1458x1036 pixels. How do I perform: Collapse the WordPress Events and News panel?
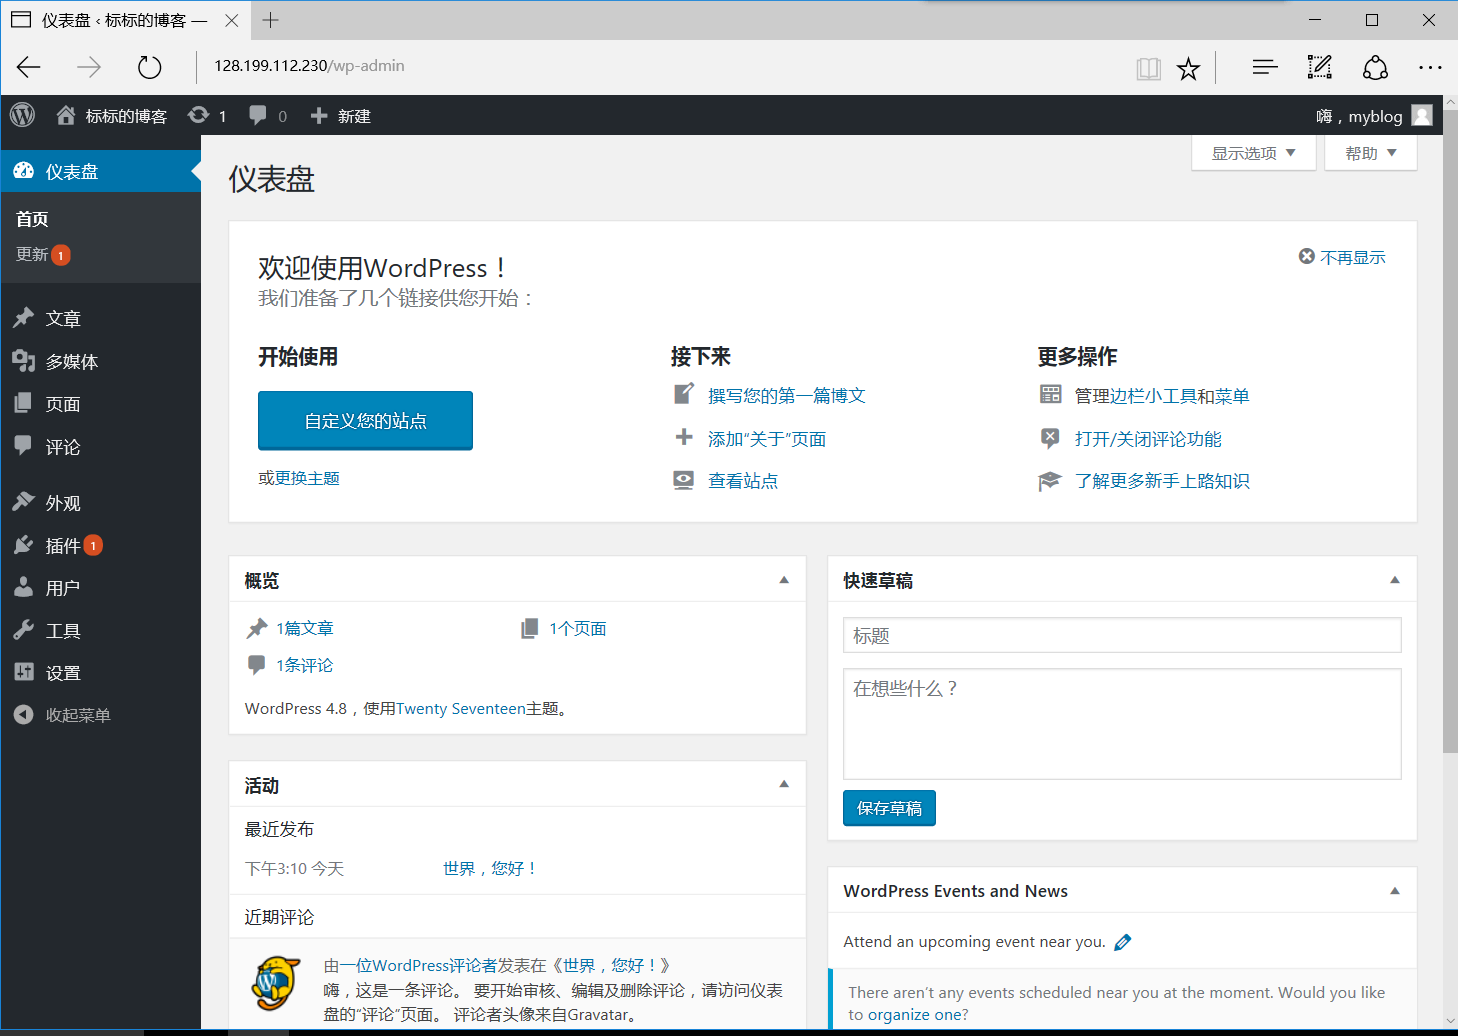pos(1395,891)
